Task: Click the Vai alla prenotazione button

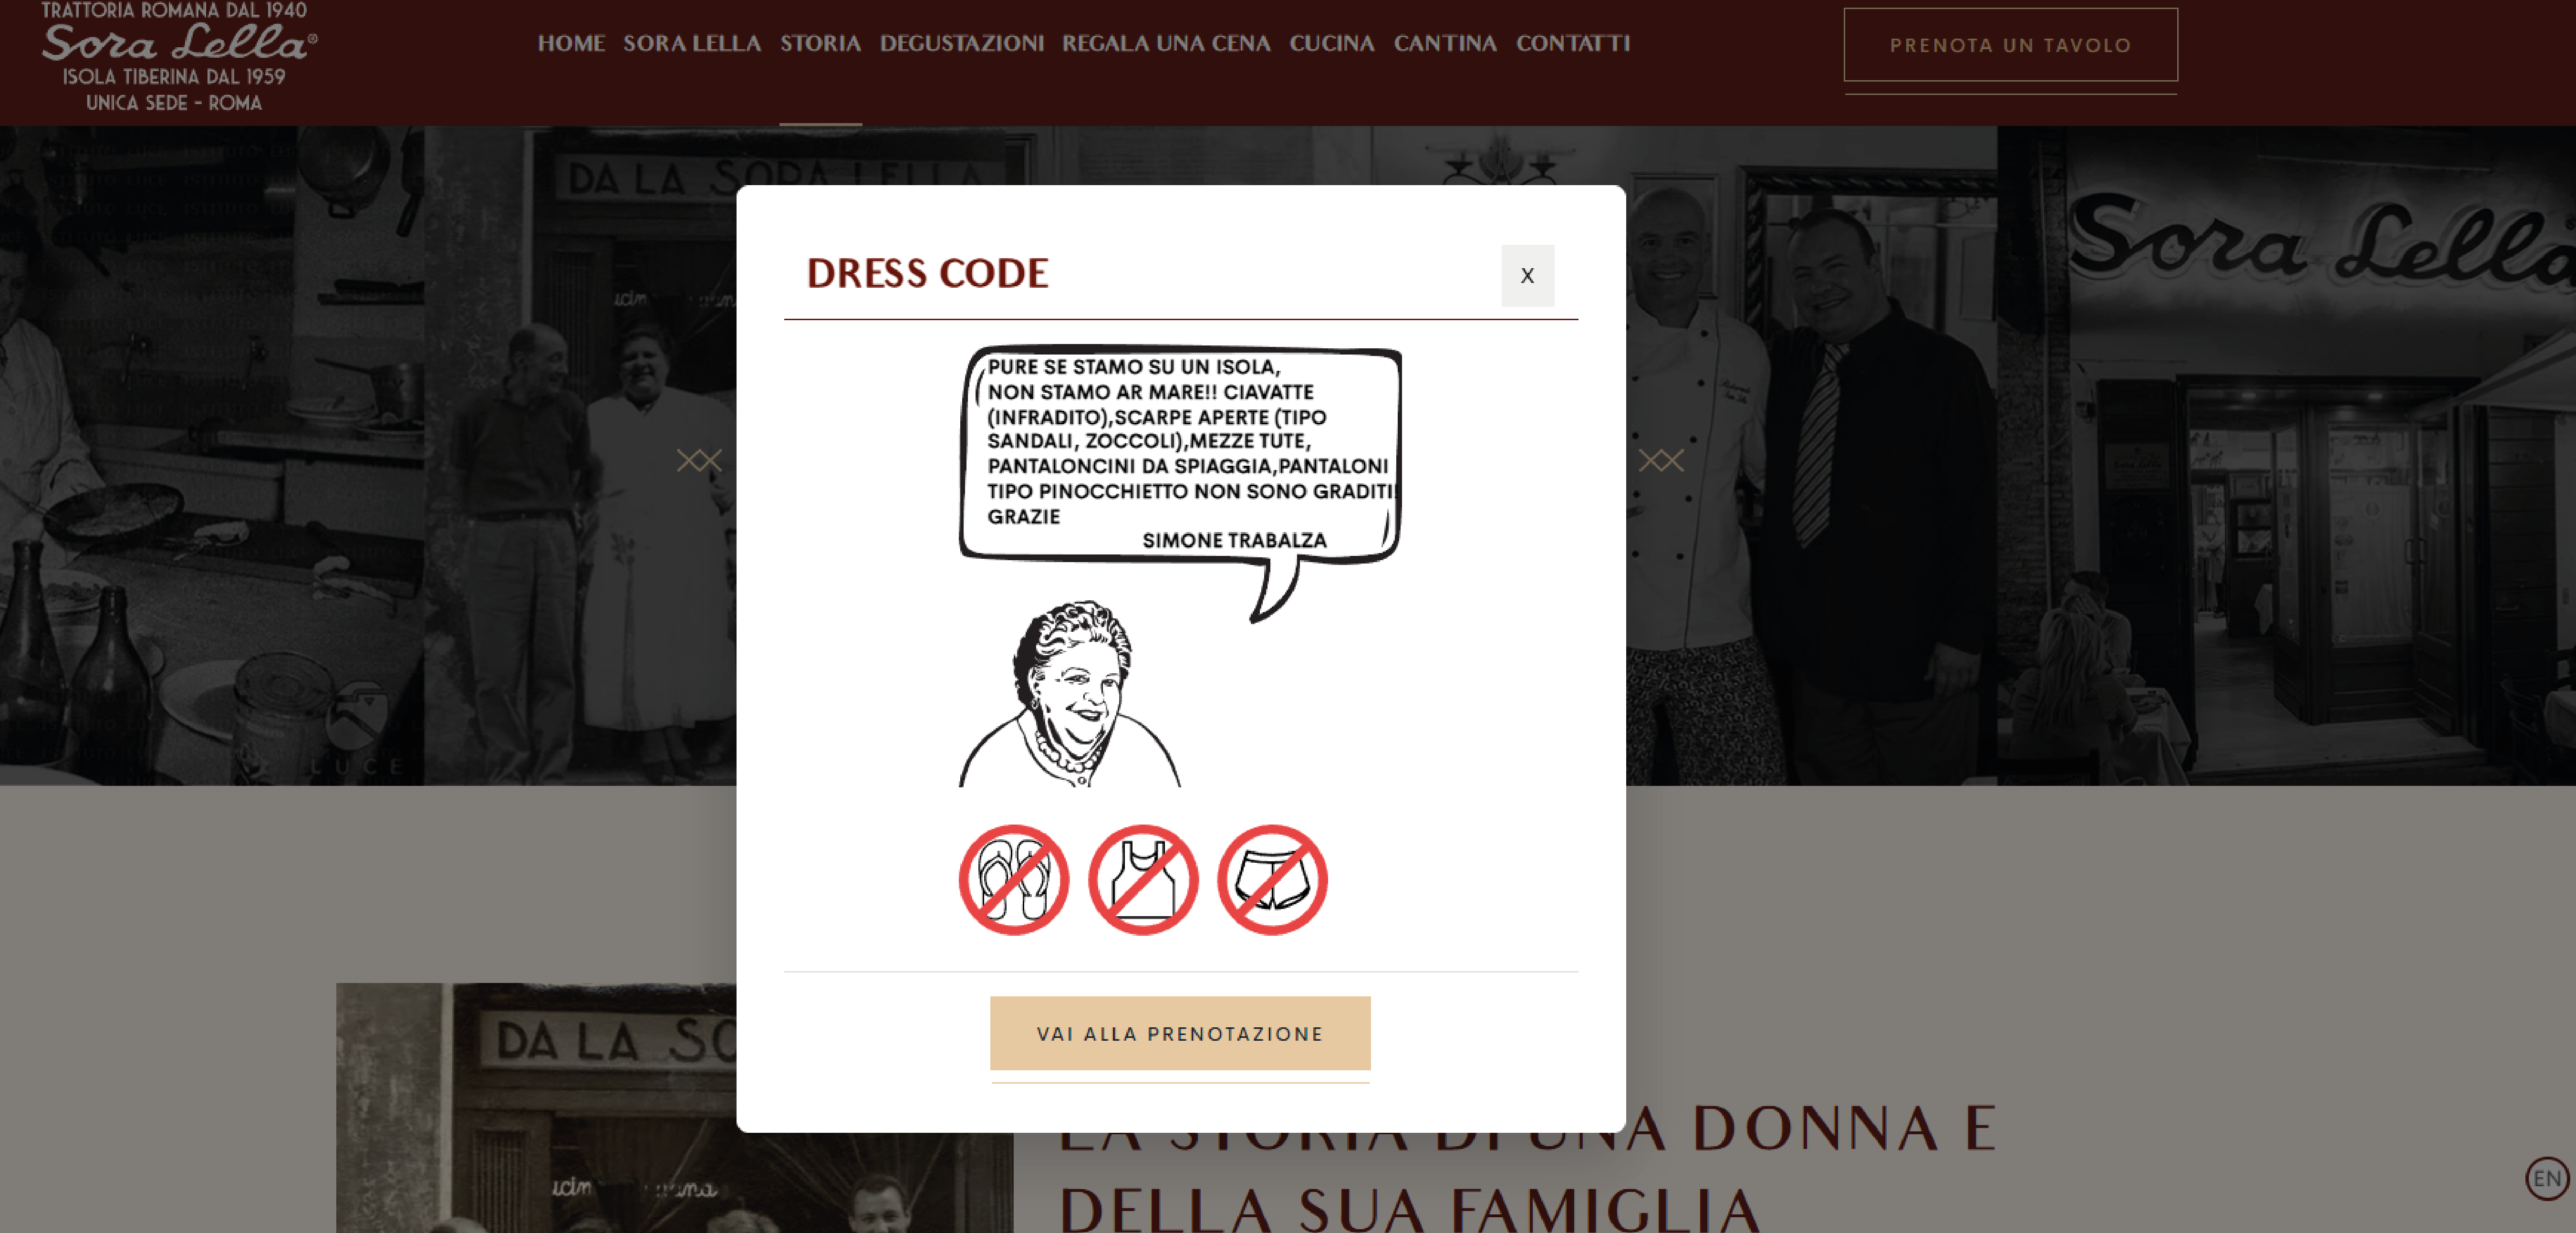Action: [1180, 1033]
